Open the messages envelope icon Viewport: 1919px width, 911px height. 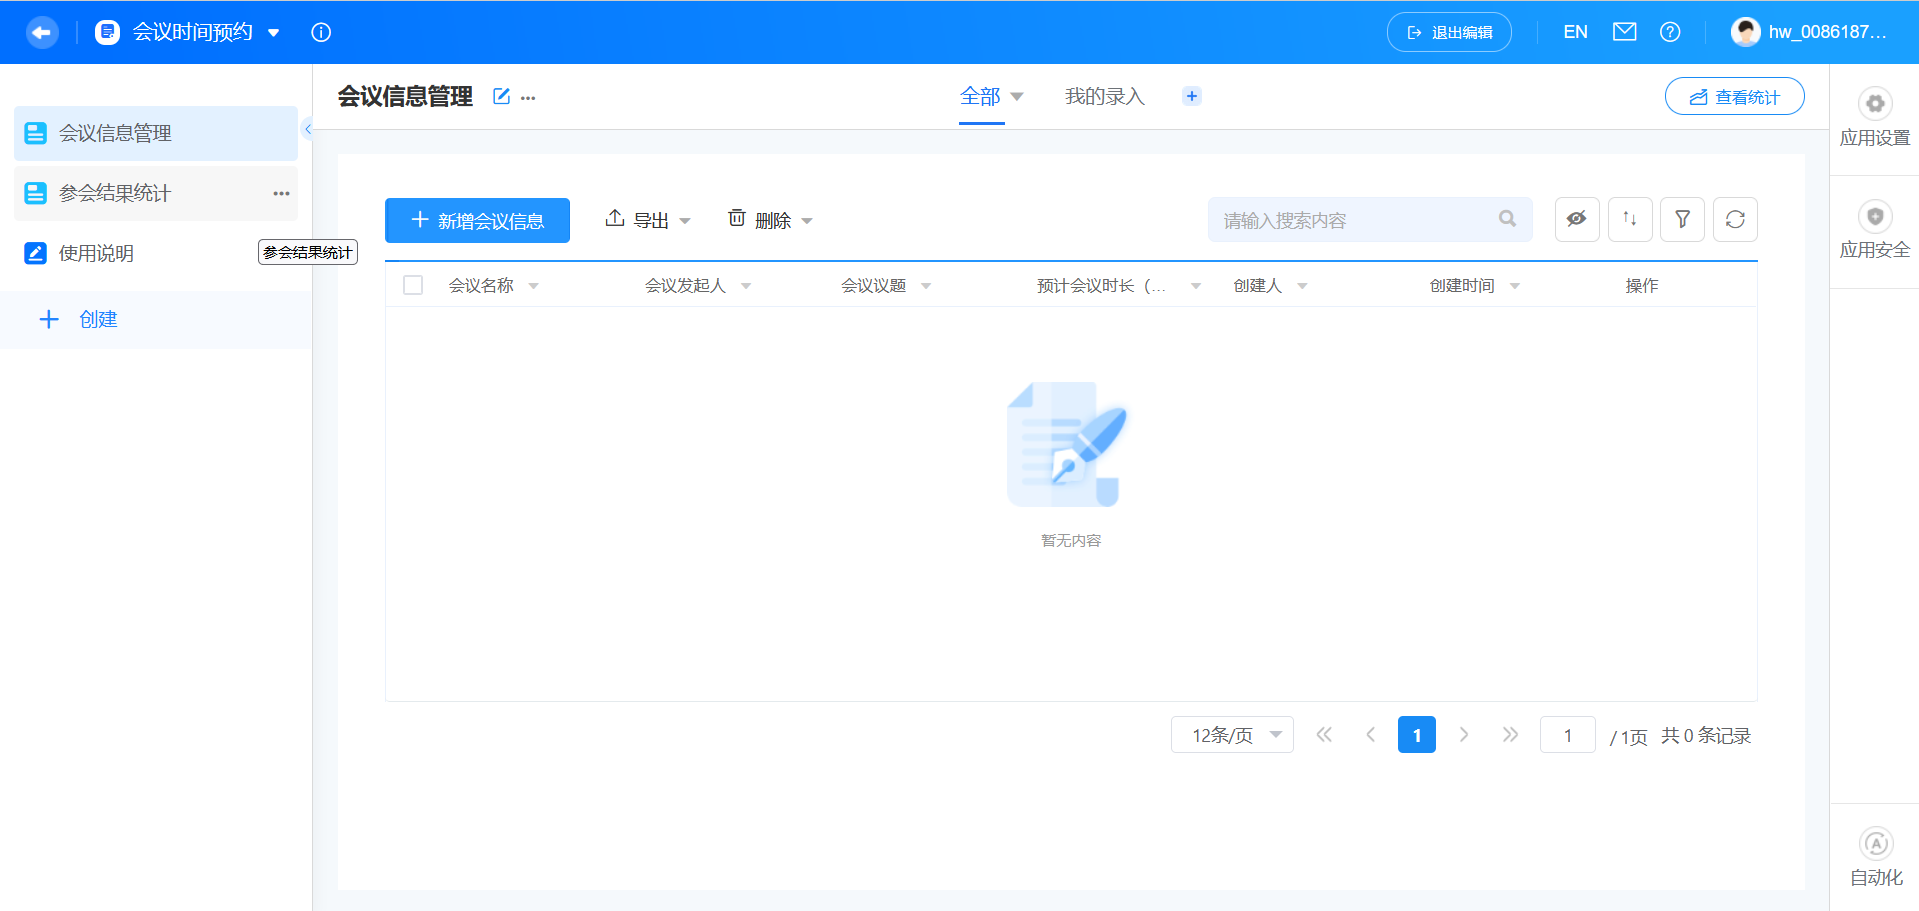tap(1624, 31)
